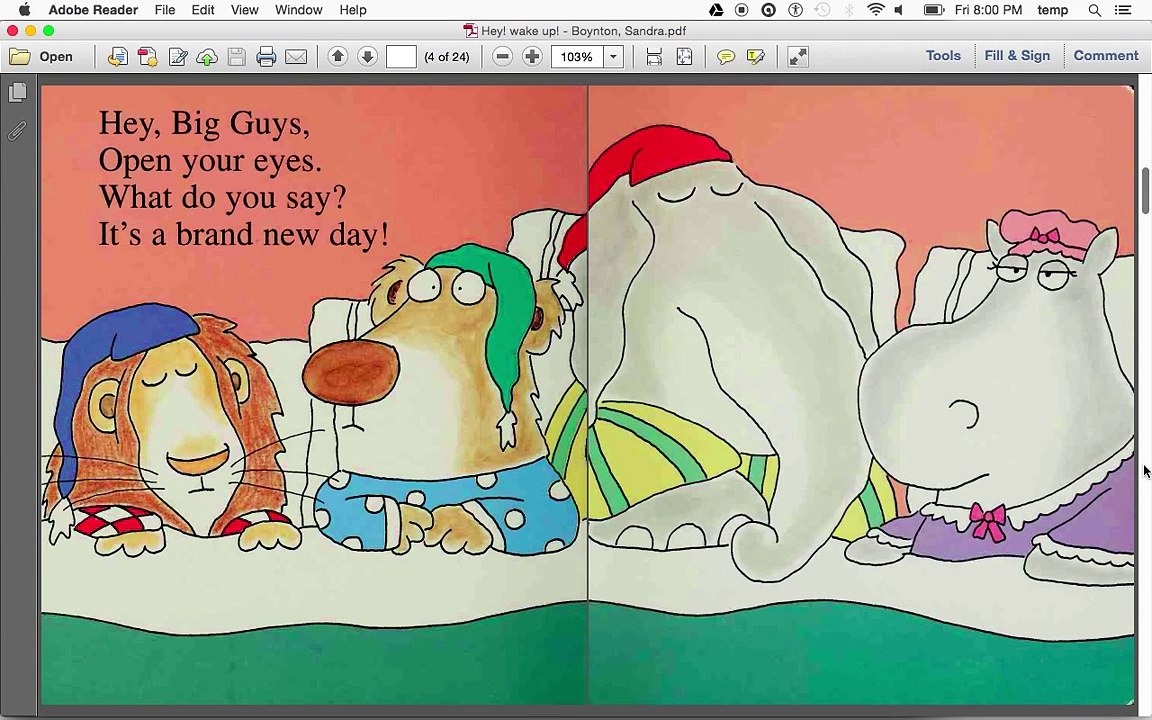Viewport: 1152px width, 720px height.
Task: Open the zoom level dropdown arrow
Action: [613, 57]
